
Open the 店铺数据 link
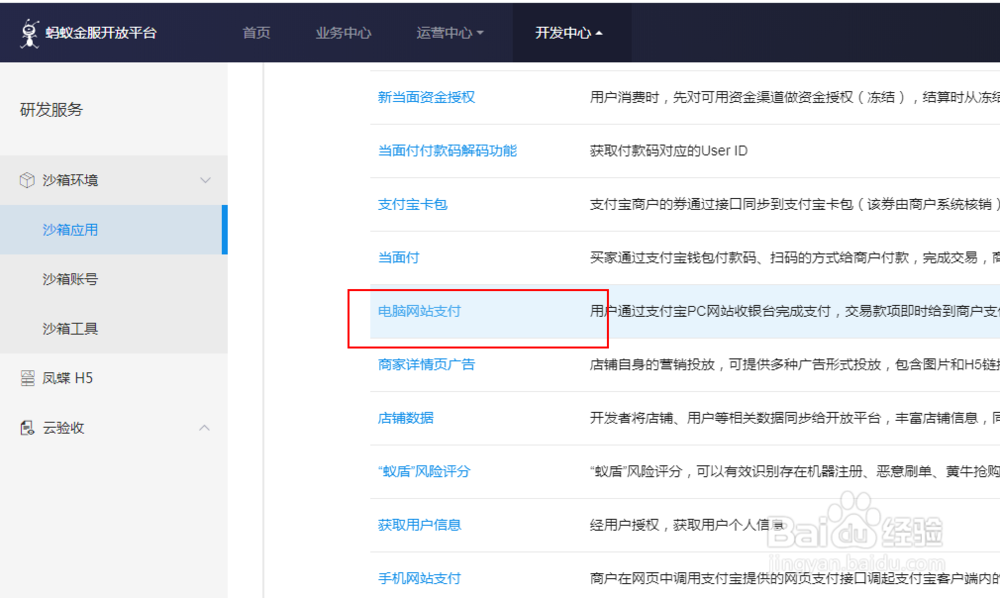tap(405, 418)
